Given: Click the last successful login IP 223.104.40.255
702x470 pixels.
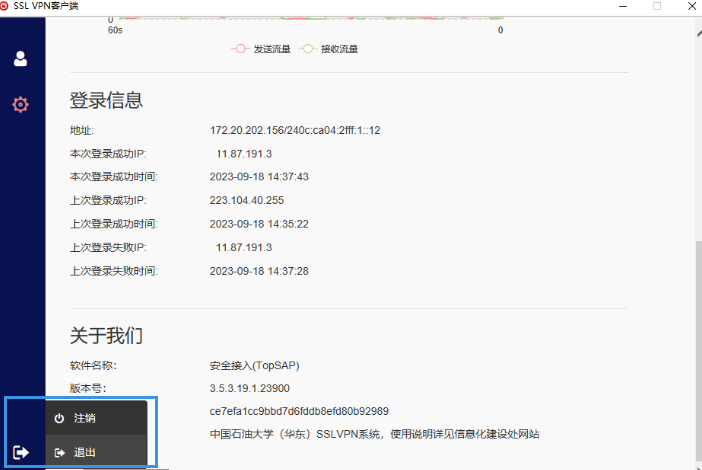Looking at the screenshot, I should coord(247,200).
